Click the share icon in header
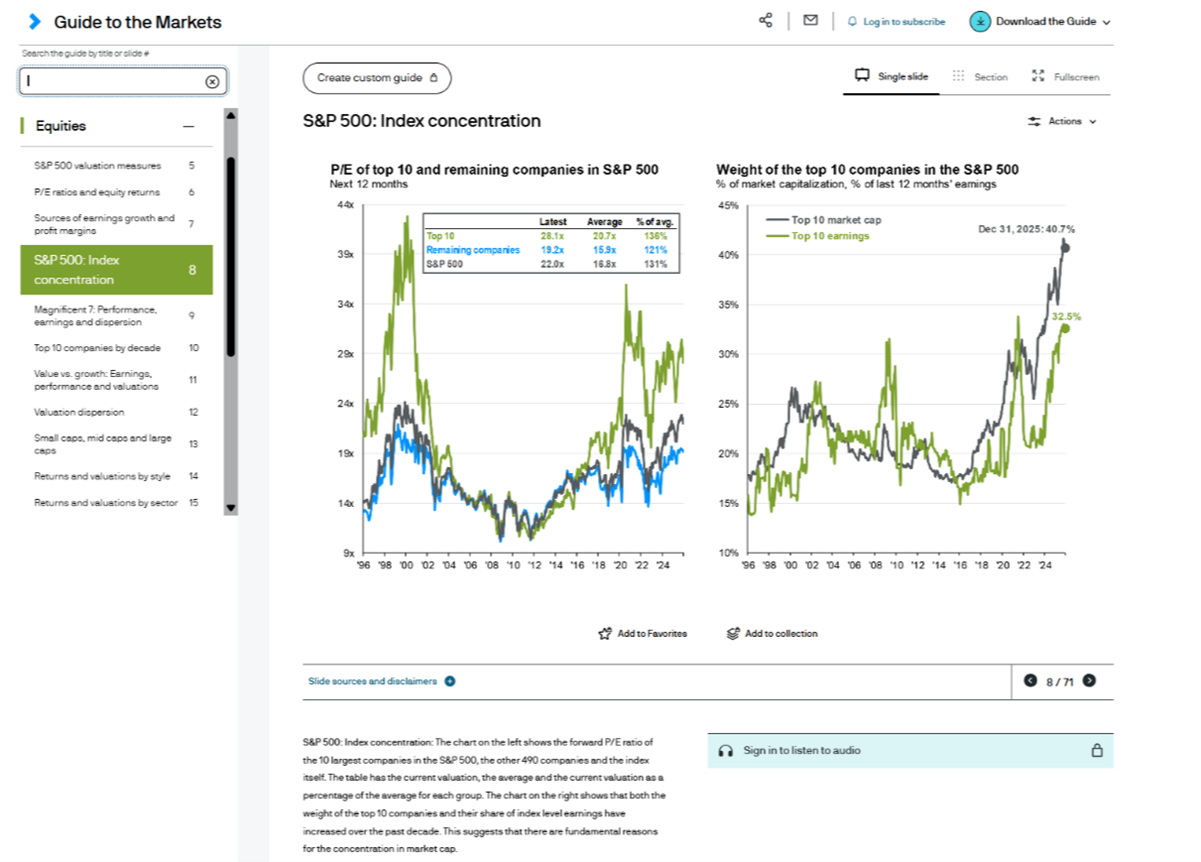Viewport: 1201px width, 862px height. pyautogui.click(x=766, y=21)
